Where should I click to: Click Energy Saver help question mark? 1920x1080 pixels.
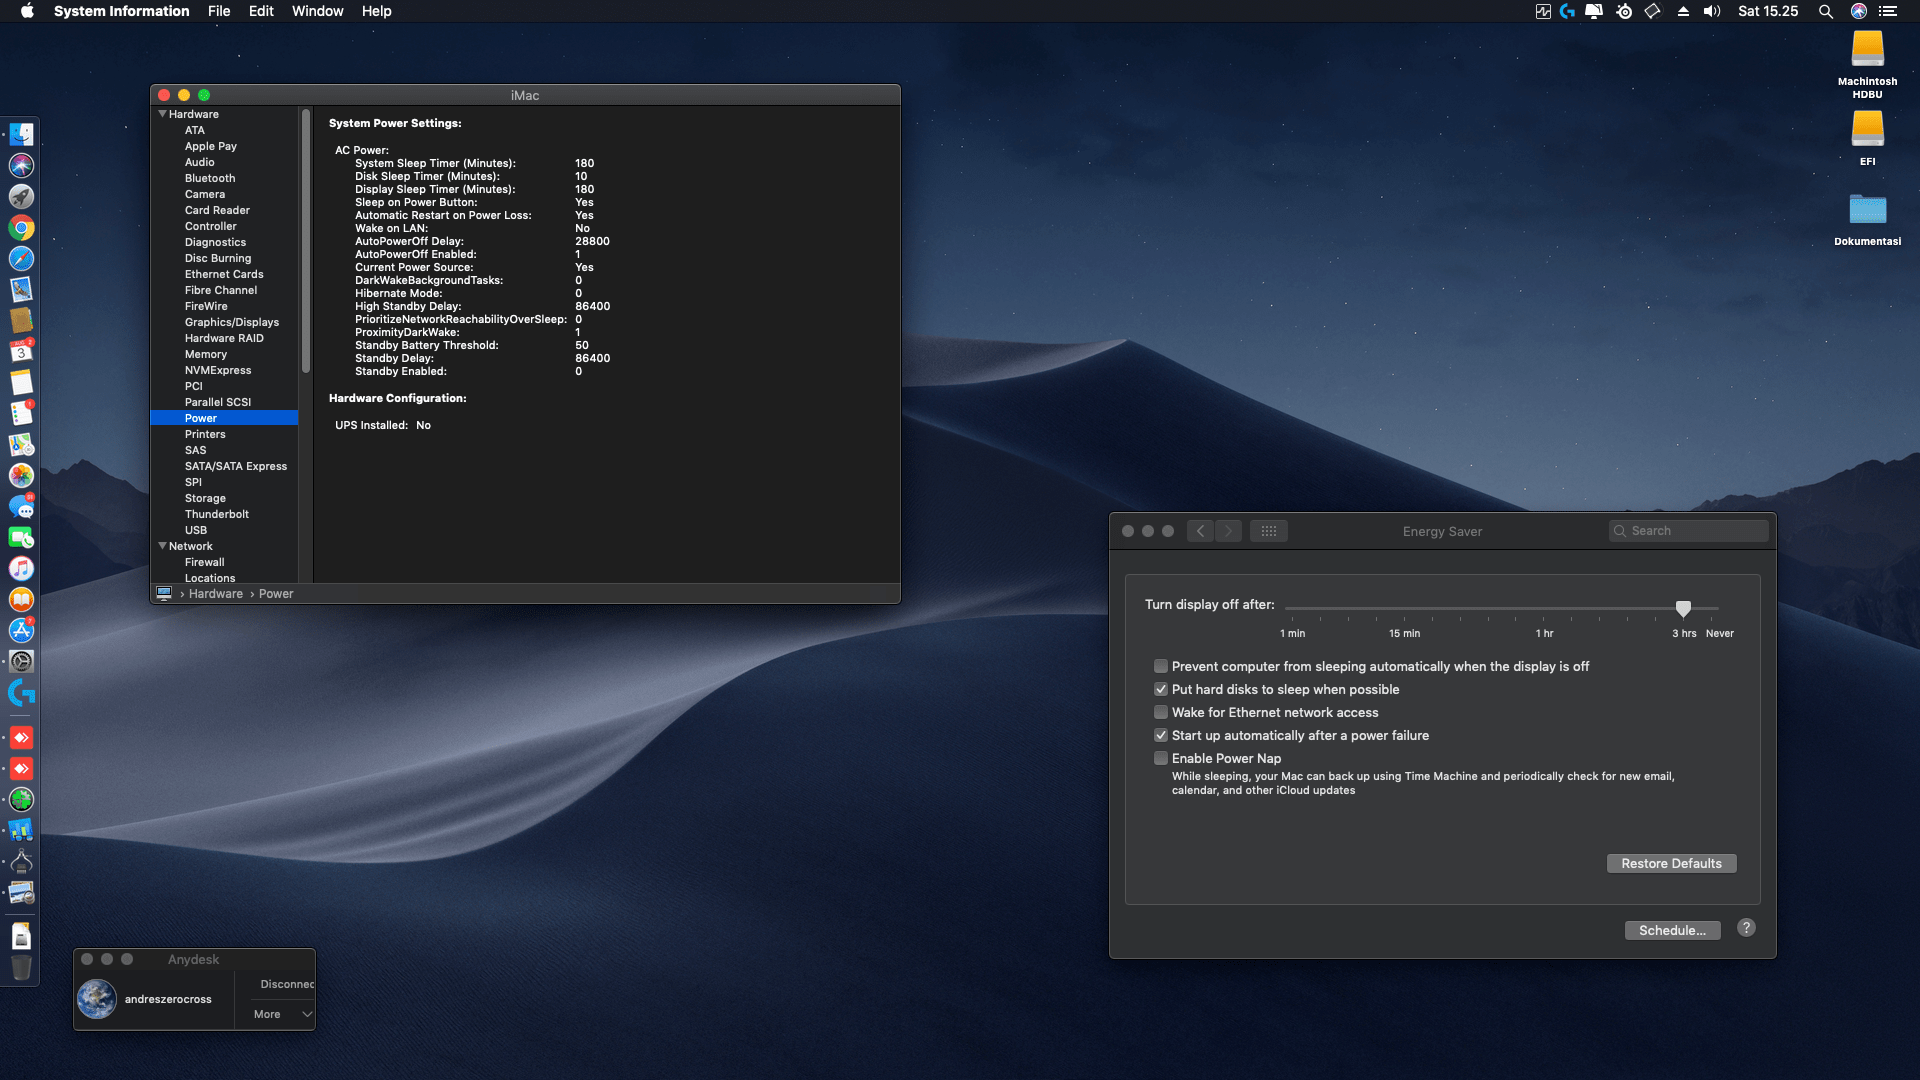click(1746, 928)
